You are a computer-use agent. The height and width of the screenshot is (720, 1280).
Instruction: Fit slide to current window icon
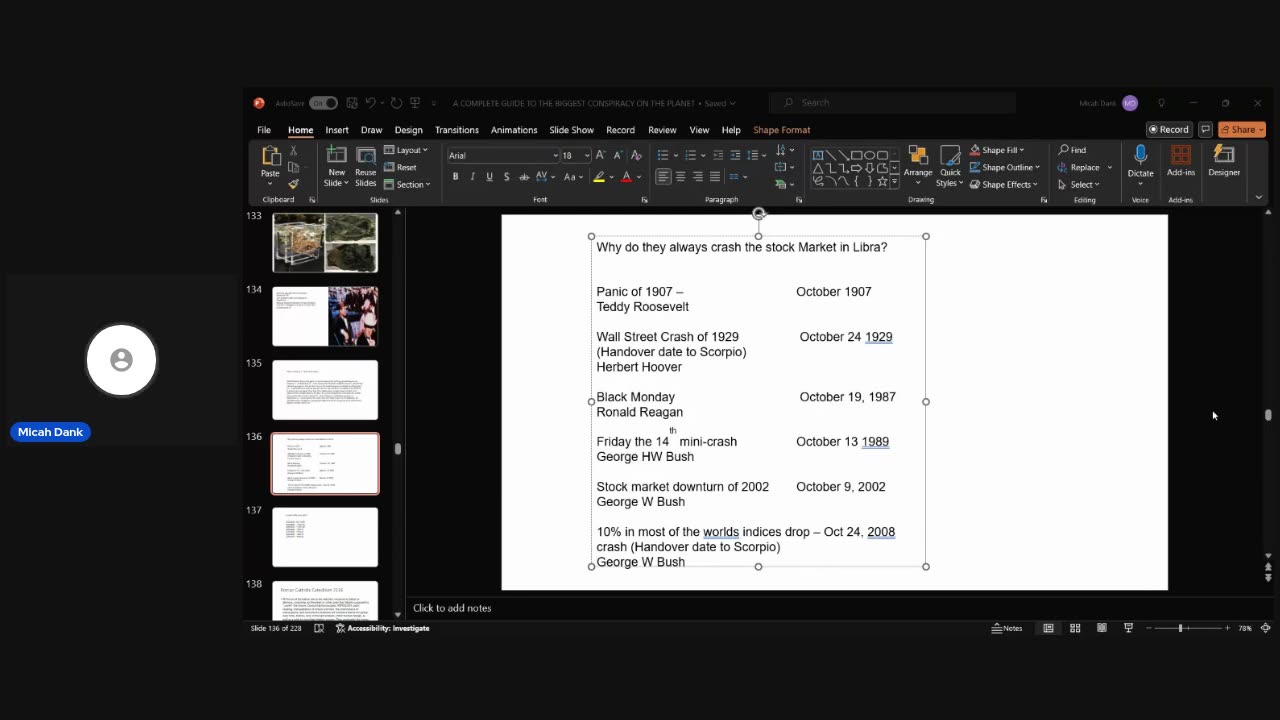[1265, 628]
